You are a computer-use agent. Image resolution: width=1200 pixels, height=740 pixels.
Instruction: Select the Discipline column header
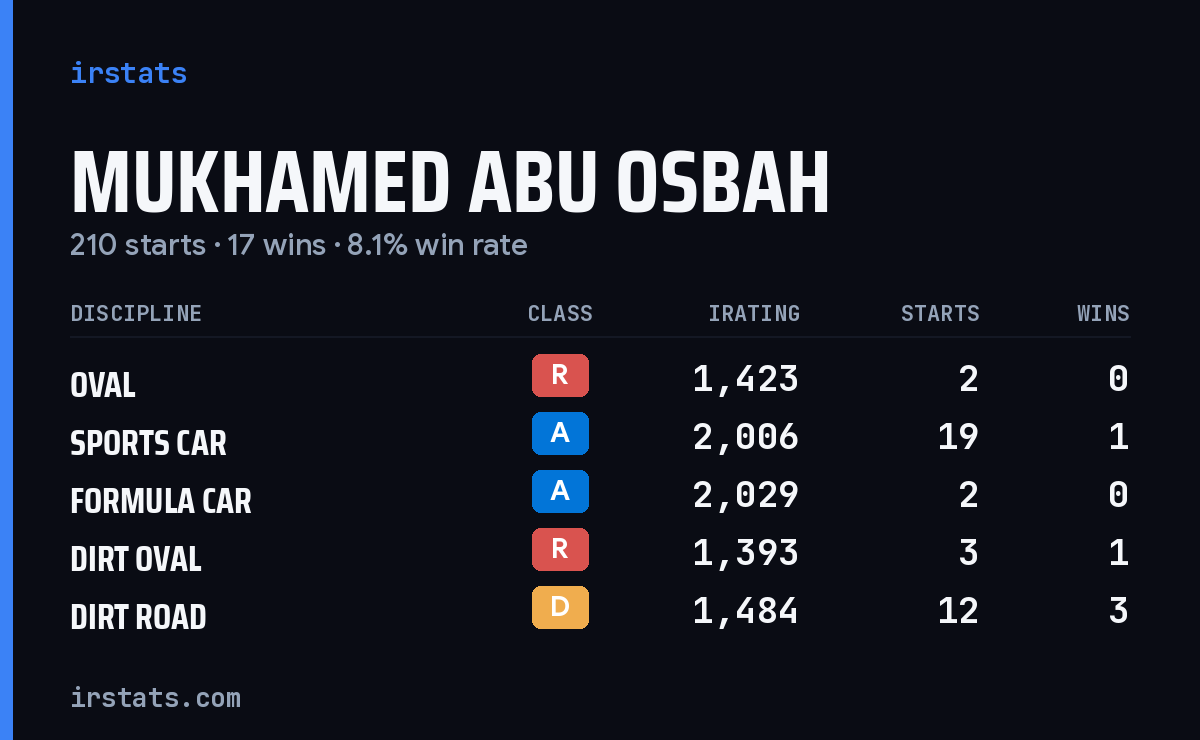tap(136, 313)
